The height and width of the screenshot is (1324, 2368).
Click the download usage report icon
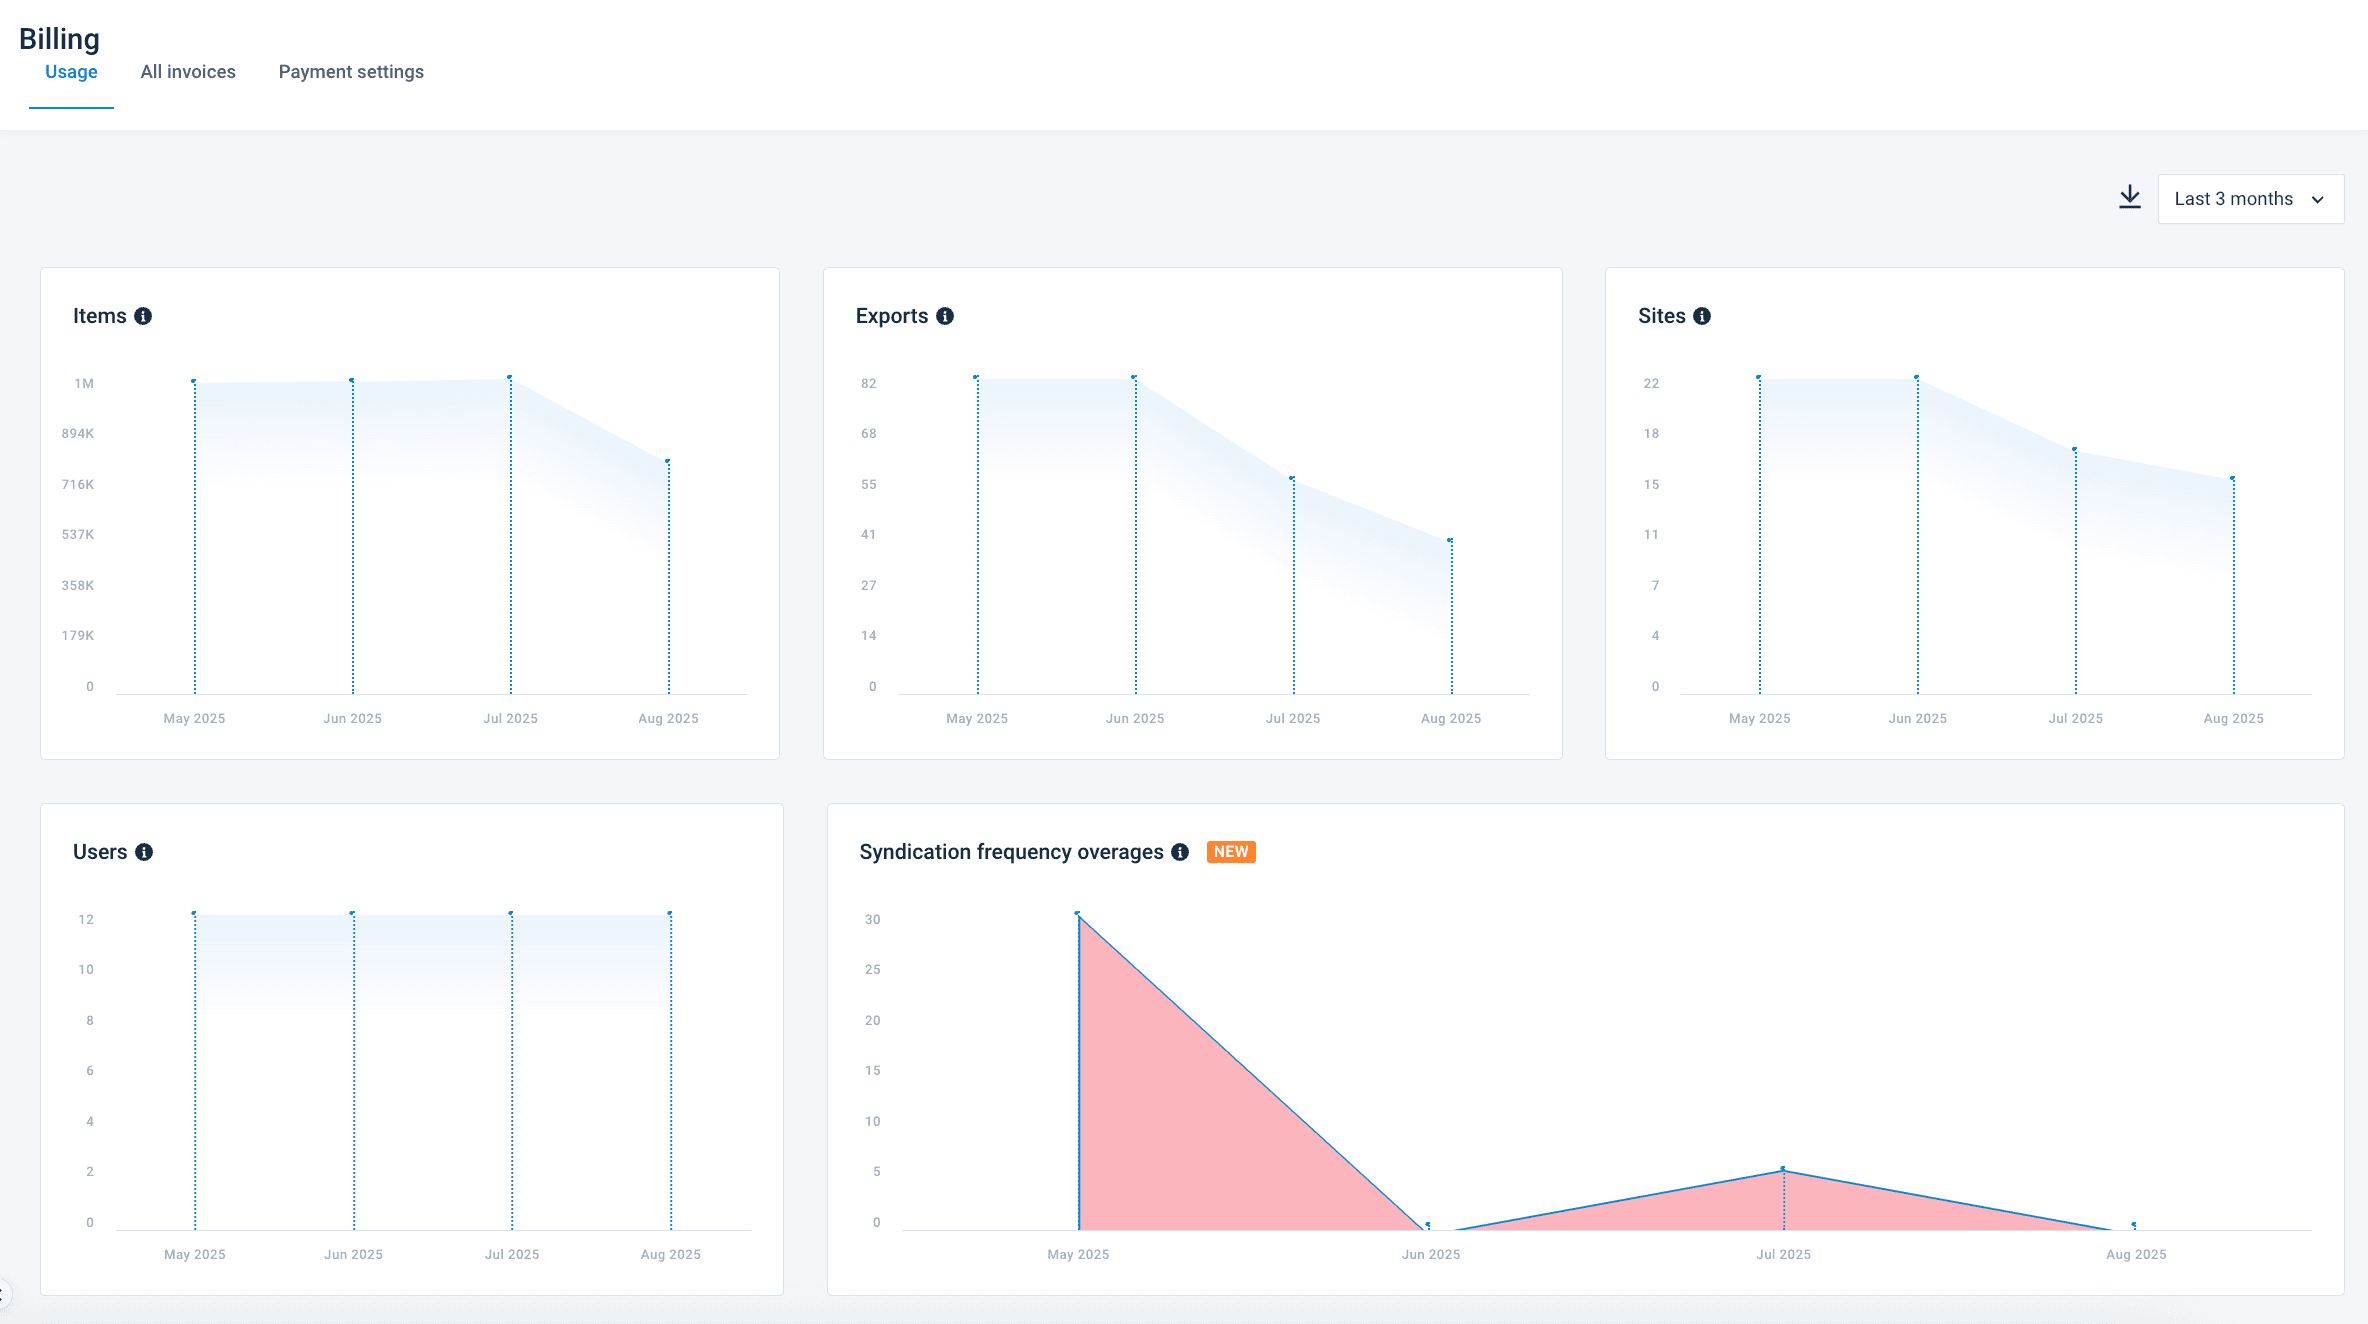tap(2130, 197)
